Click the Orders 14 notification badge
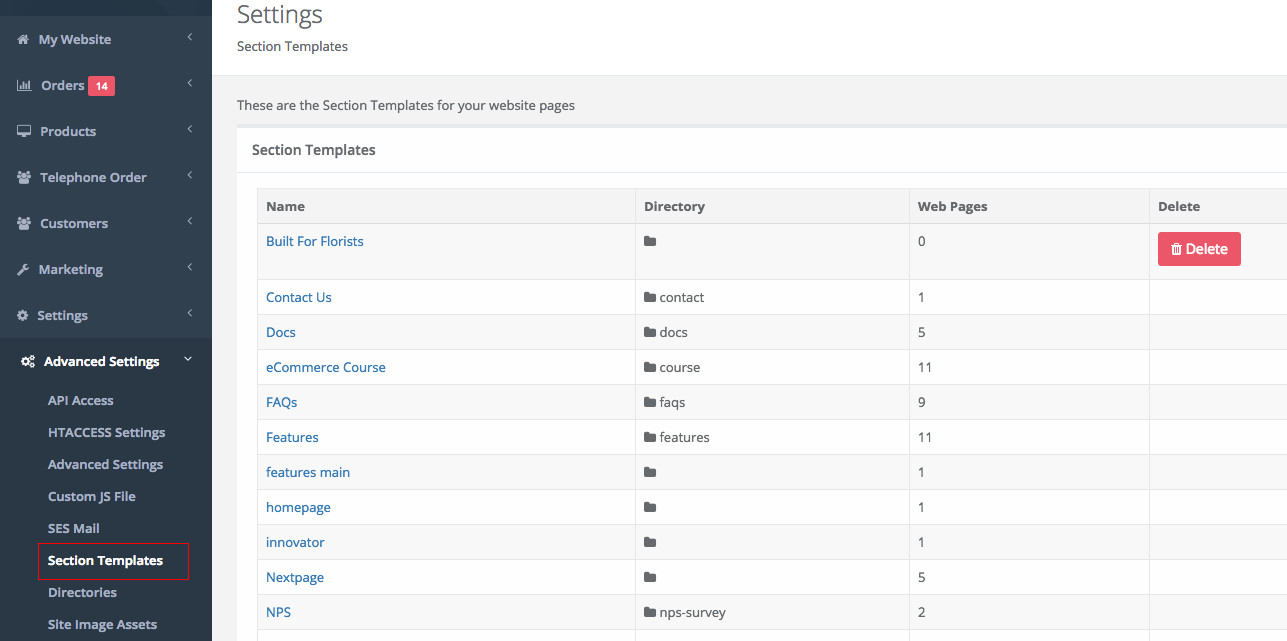 coord(101,86)
